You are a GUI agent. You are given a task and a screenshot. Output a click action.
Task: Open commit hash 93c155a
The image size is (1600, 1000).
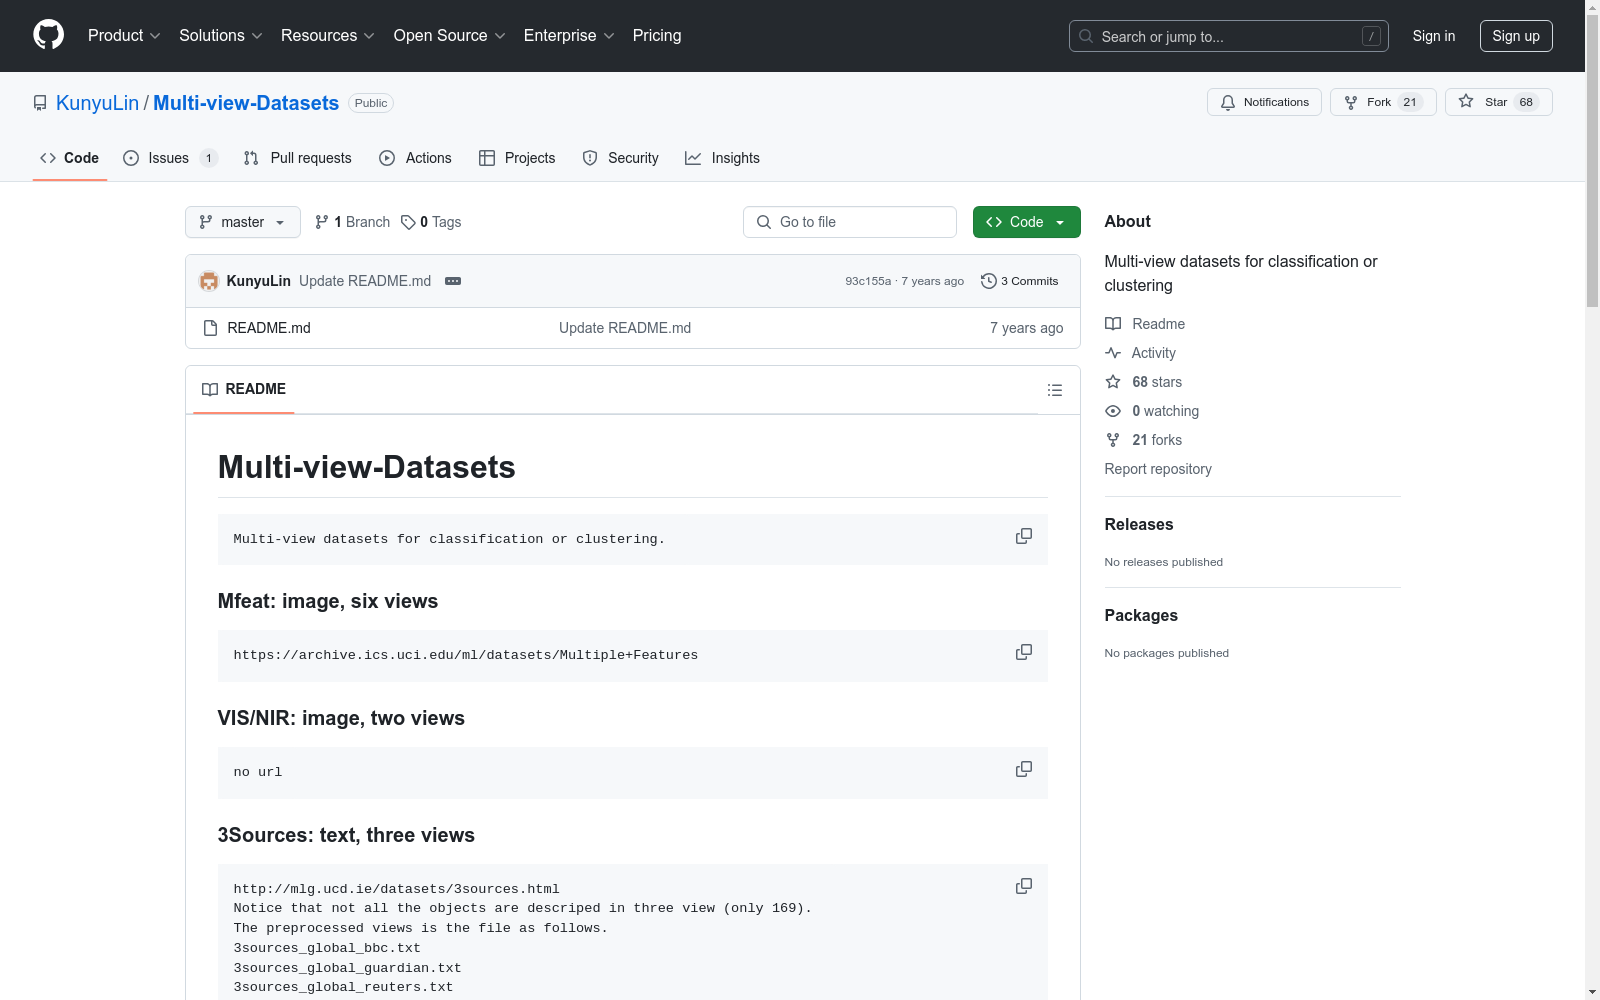point(868,281)
